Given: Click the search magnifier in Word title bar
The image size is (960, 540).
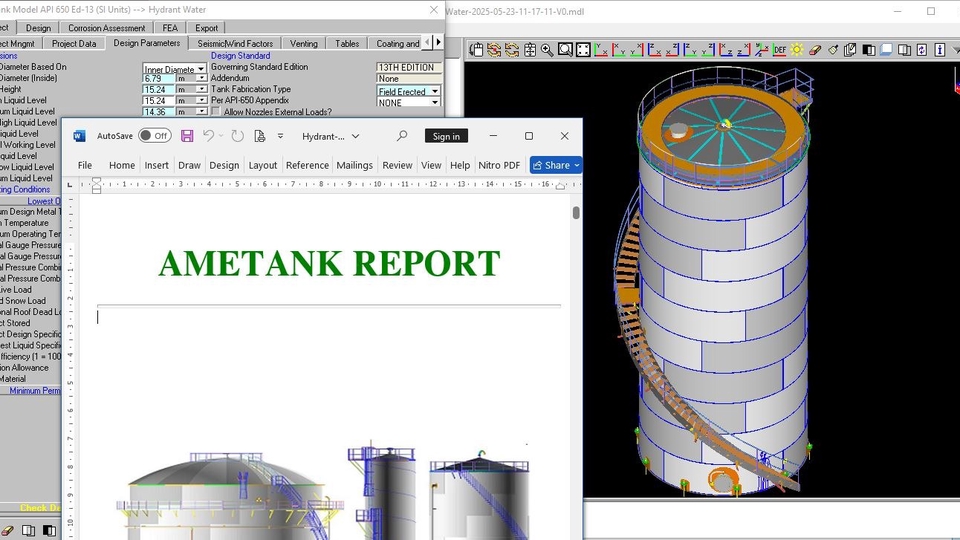Looking at the screenshot, I should [x=402, y=136].
